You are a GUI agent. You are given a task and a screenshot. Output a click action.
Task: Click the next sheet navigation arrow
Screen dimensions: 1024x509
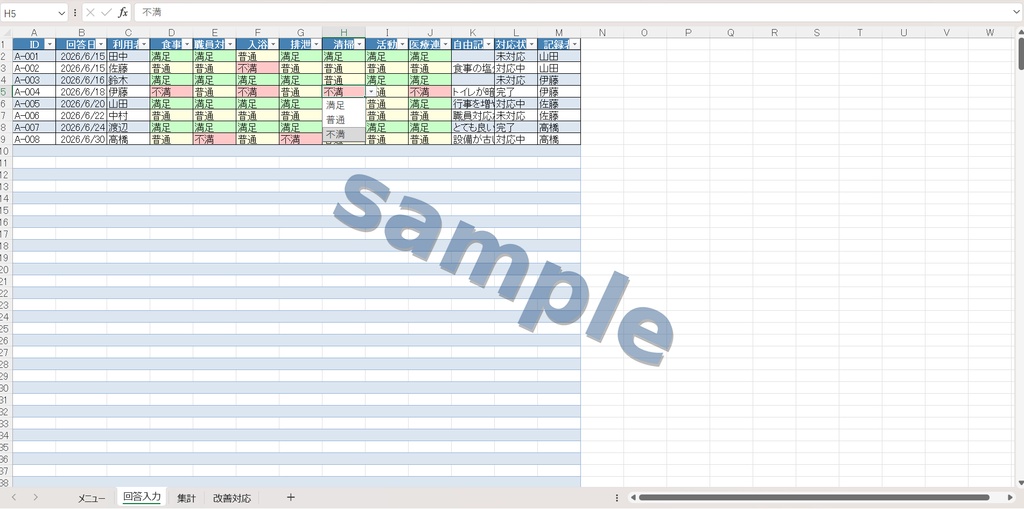click(x=35, y=498)
